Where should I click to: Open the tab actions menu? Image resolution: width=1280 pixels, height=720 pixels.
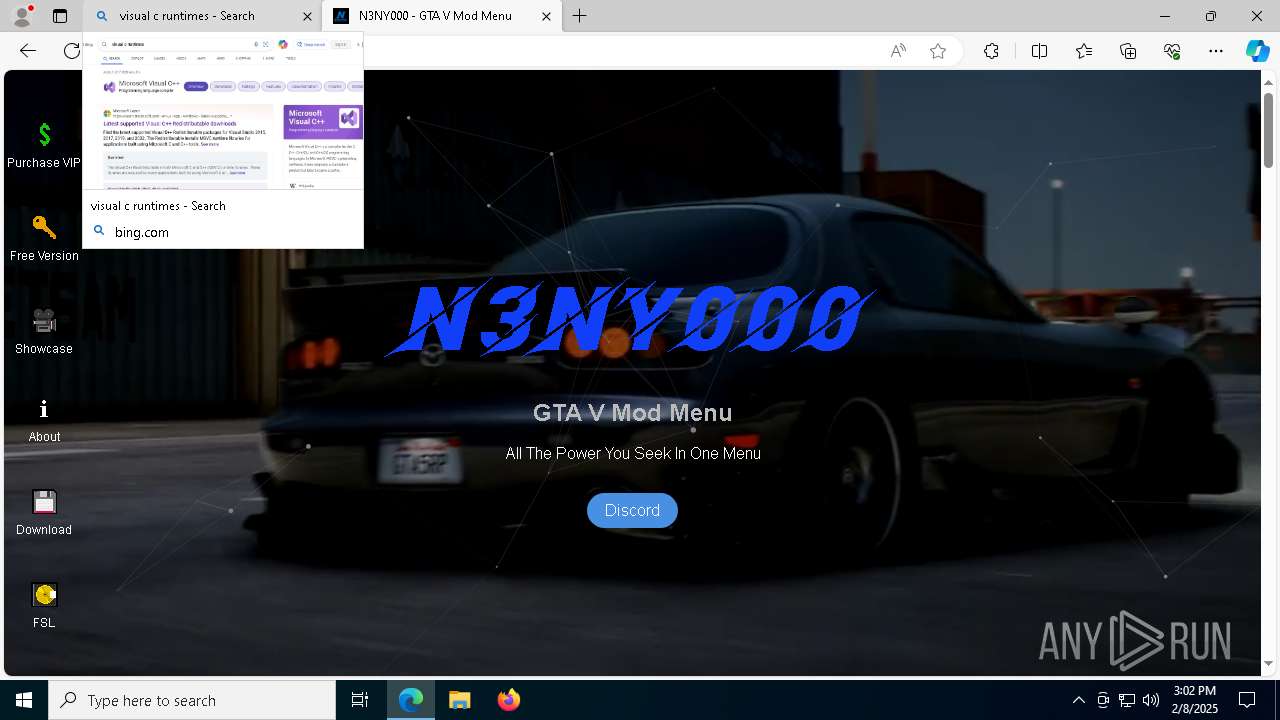tap(60, 16)
